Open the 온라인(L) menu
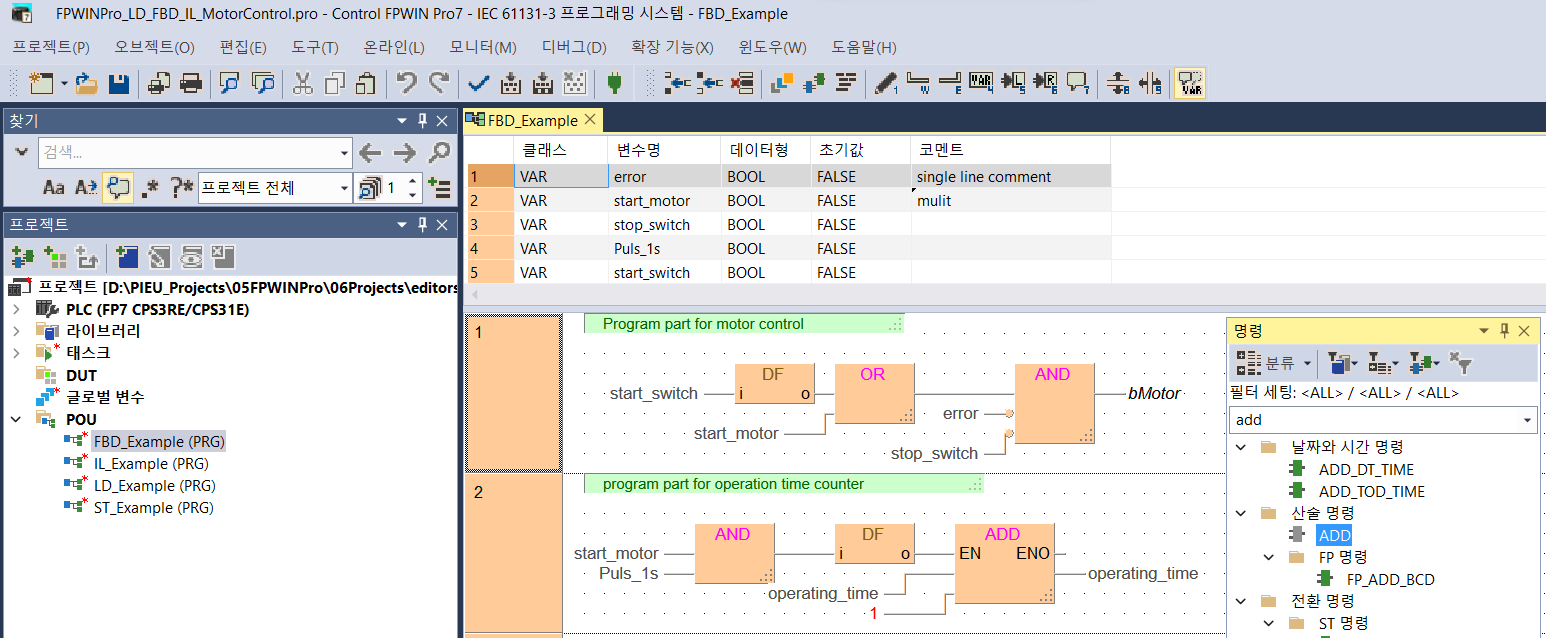 (393, 47)
